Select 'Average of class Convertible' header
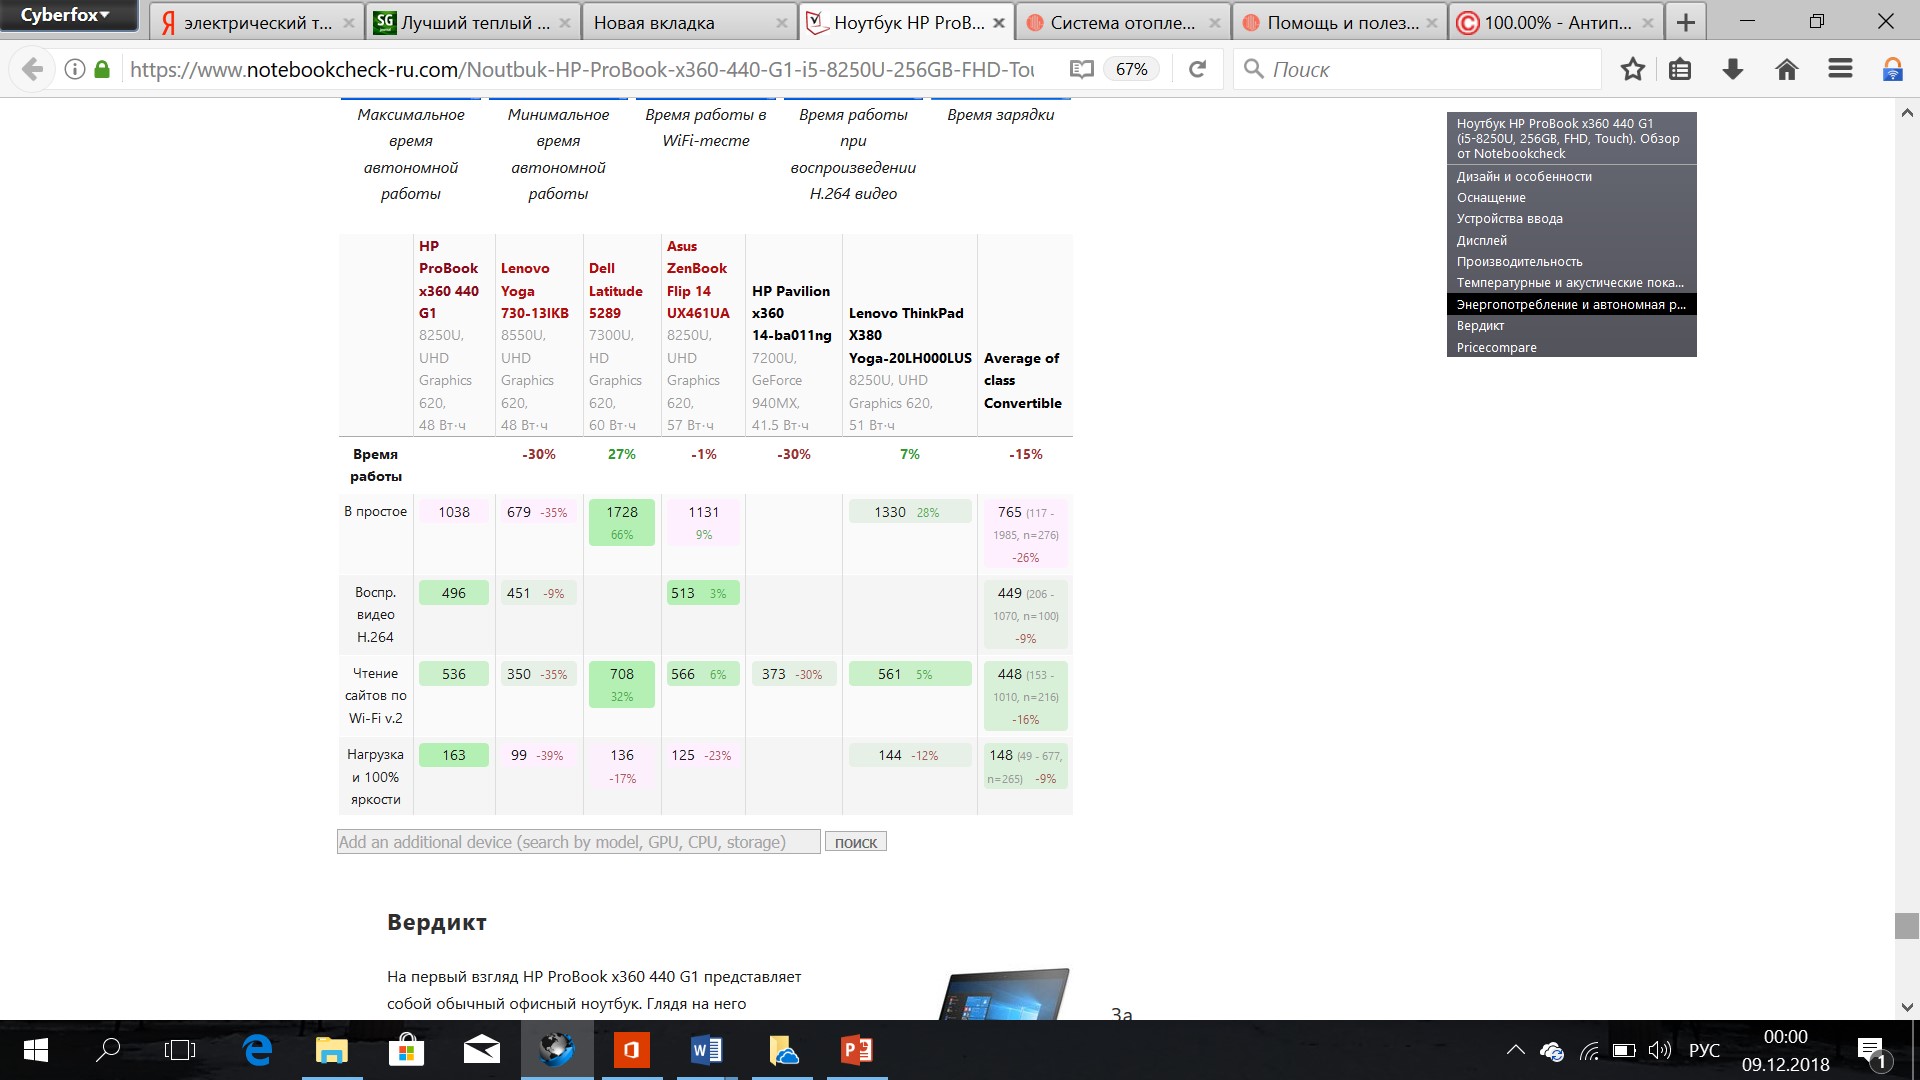Image resolution: width=1920 pixels, height=1080 pixels. (1022, 380)
